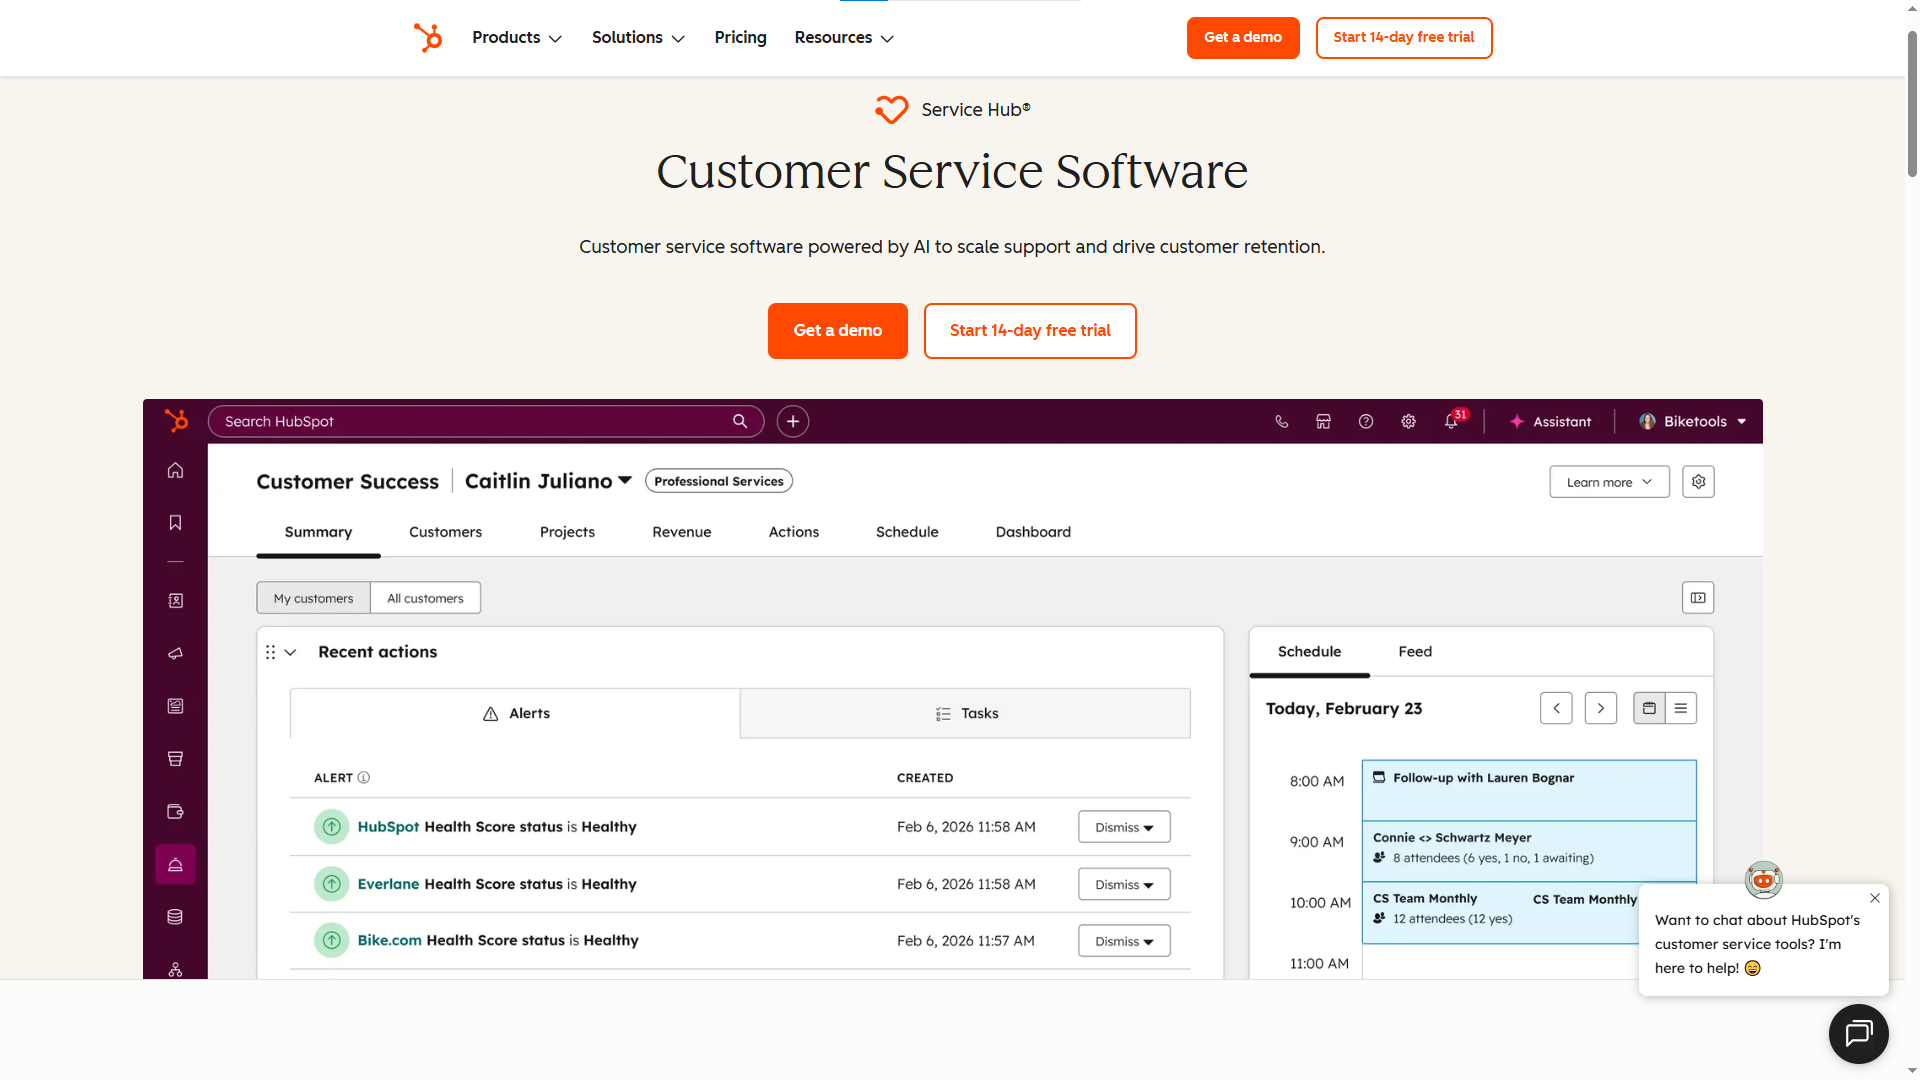Open the automation nodes icon in the sidebar
Viewport: 1920px width, 1080px height.
[x=175, y=969]
